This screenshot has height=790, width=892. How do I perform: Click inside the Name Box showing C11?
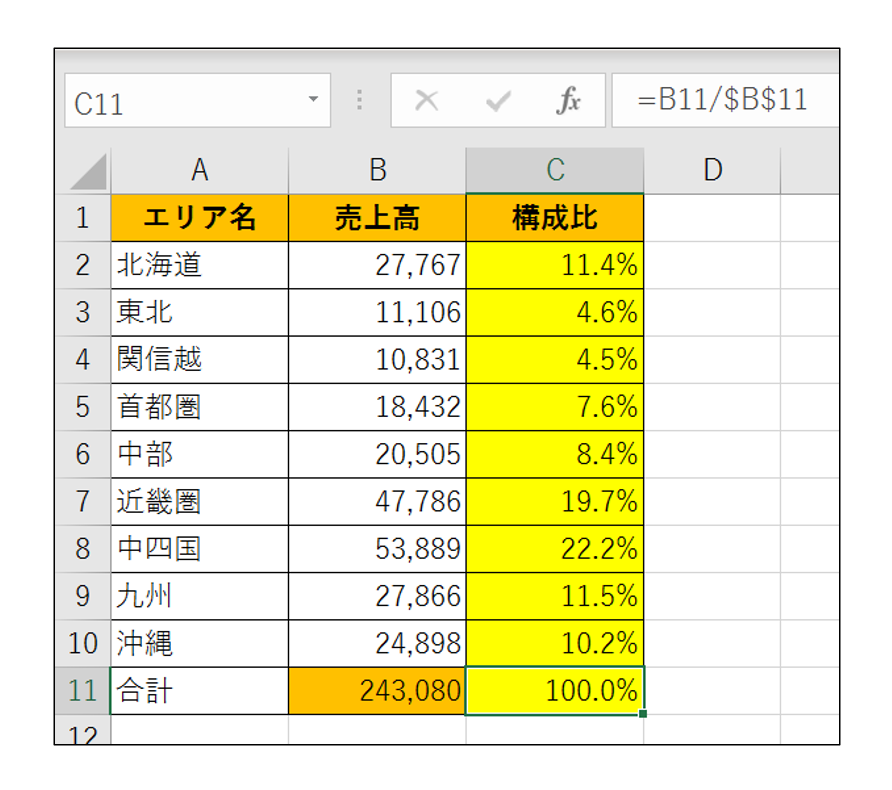click(180, 102)
